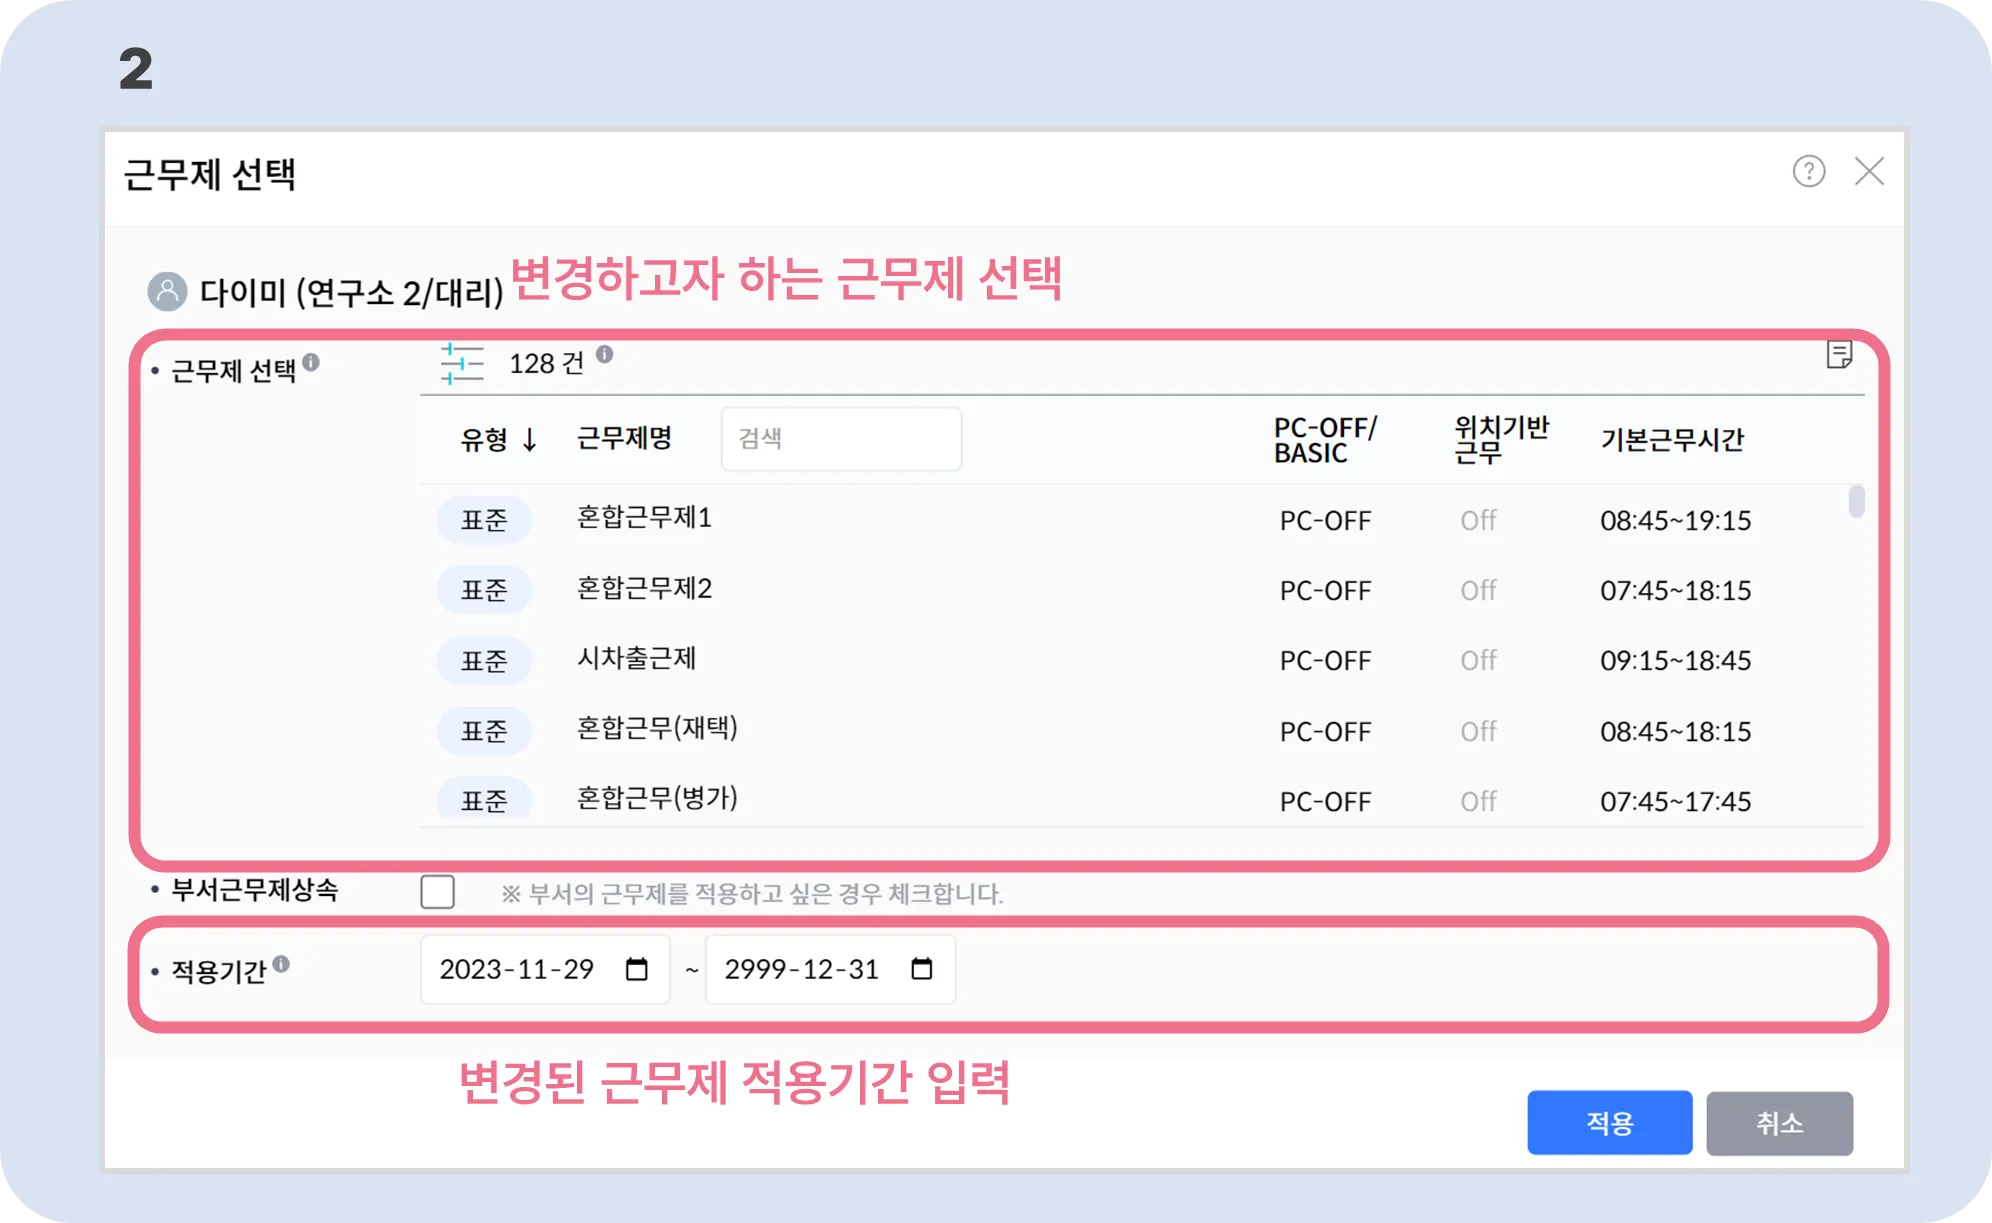Choose 혼합근무(재택) from the list
The height and width of the screenshot is (1223, 1992).
tap(657, 729)
